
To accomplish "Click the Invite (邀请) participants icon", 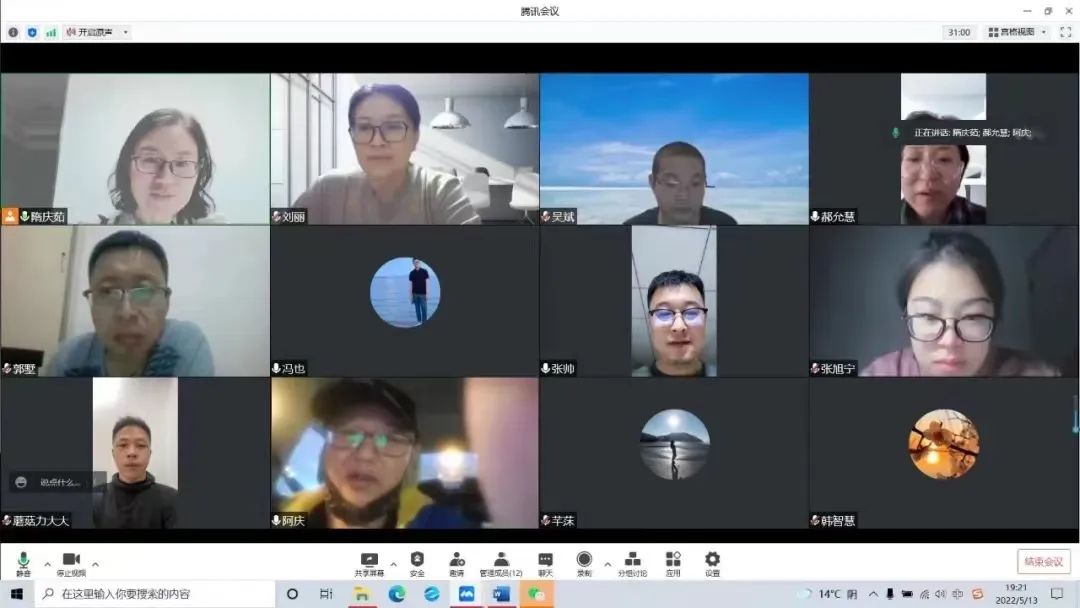I will (457, 562).
